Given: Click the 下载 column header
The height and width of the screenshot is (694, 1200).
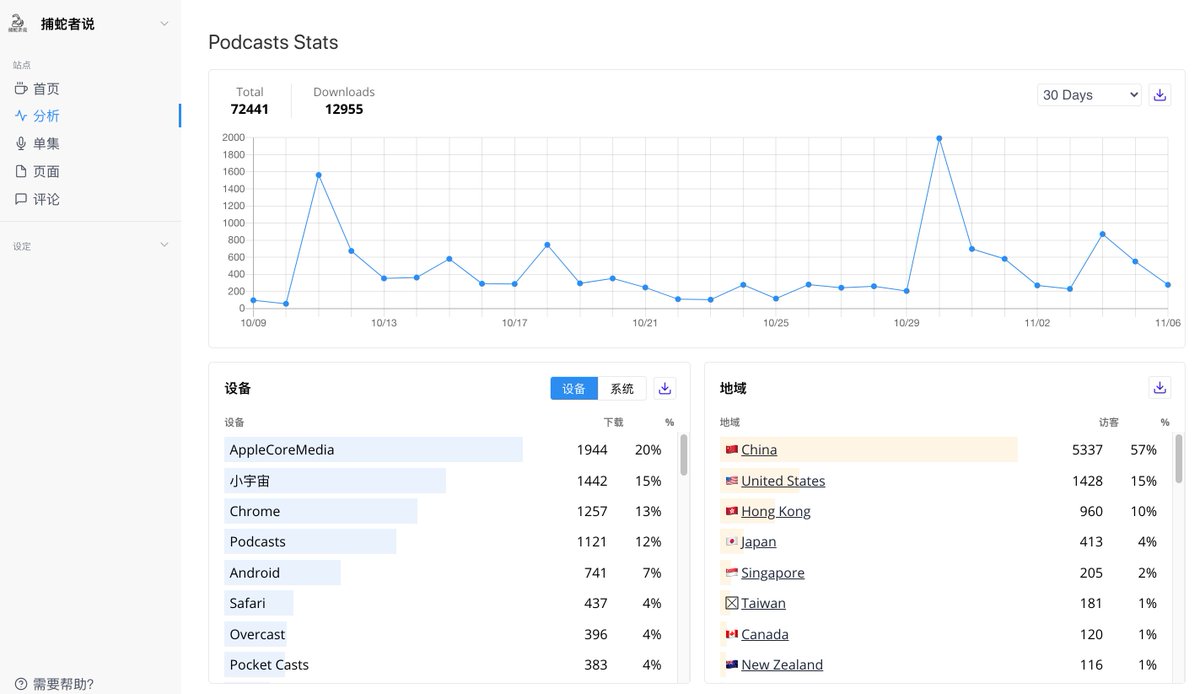Looking at the screenshot, I should (x=613, y=423).
